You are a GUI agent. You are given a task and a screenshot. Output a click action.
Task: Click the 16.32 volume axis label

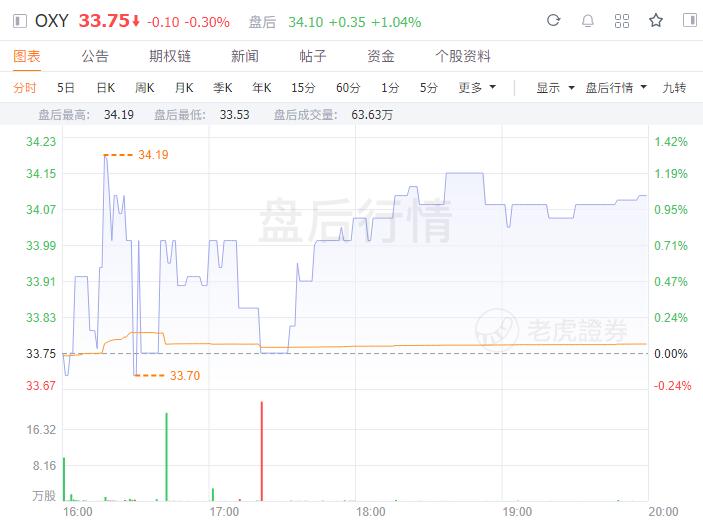point(41,430)
